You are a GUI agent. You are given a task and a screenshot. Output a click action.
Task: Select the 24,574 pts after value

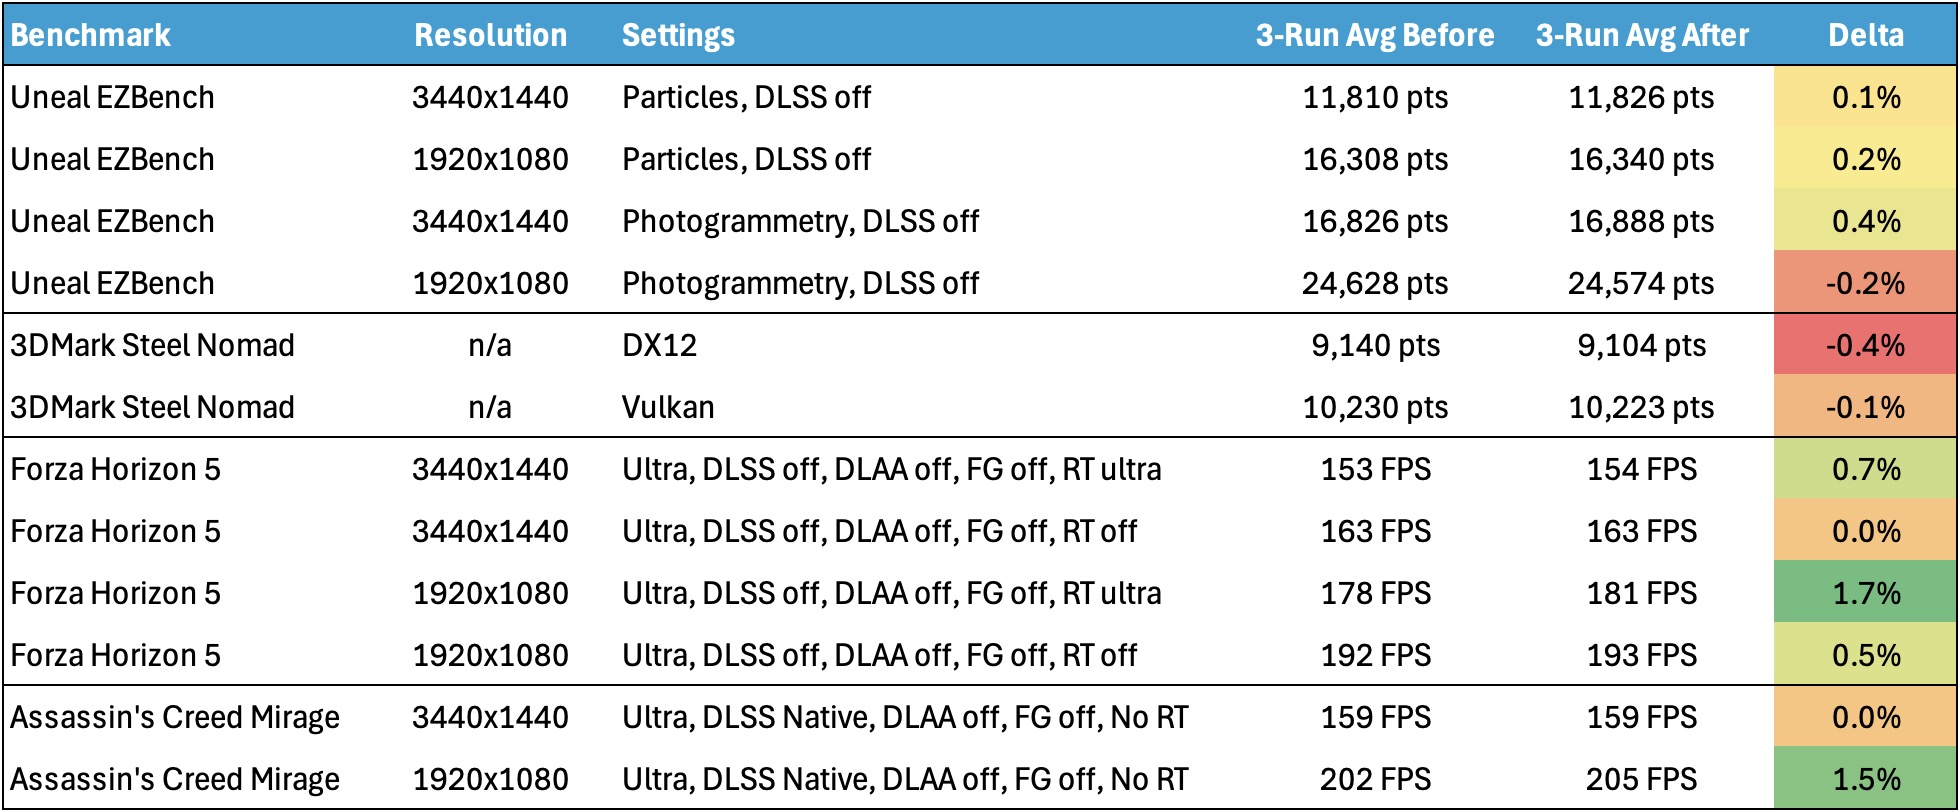[1641, 283]
